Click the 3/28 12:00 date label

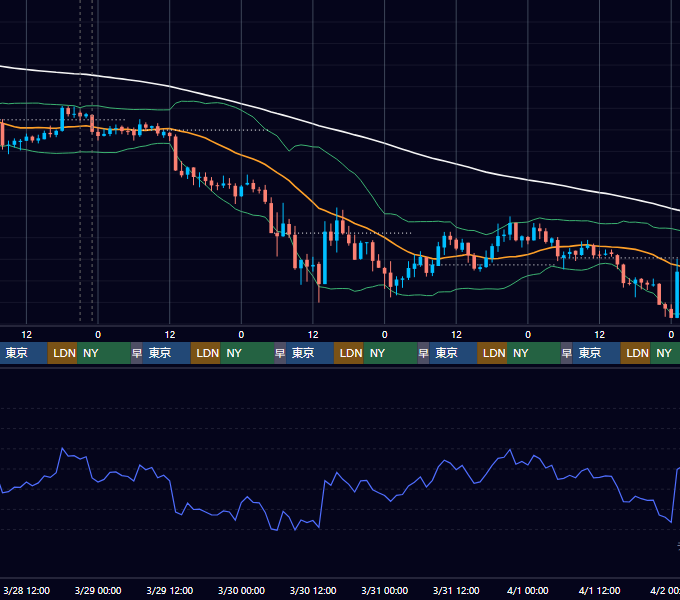click(x=27, y=590)
